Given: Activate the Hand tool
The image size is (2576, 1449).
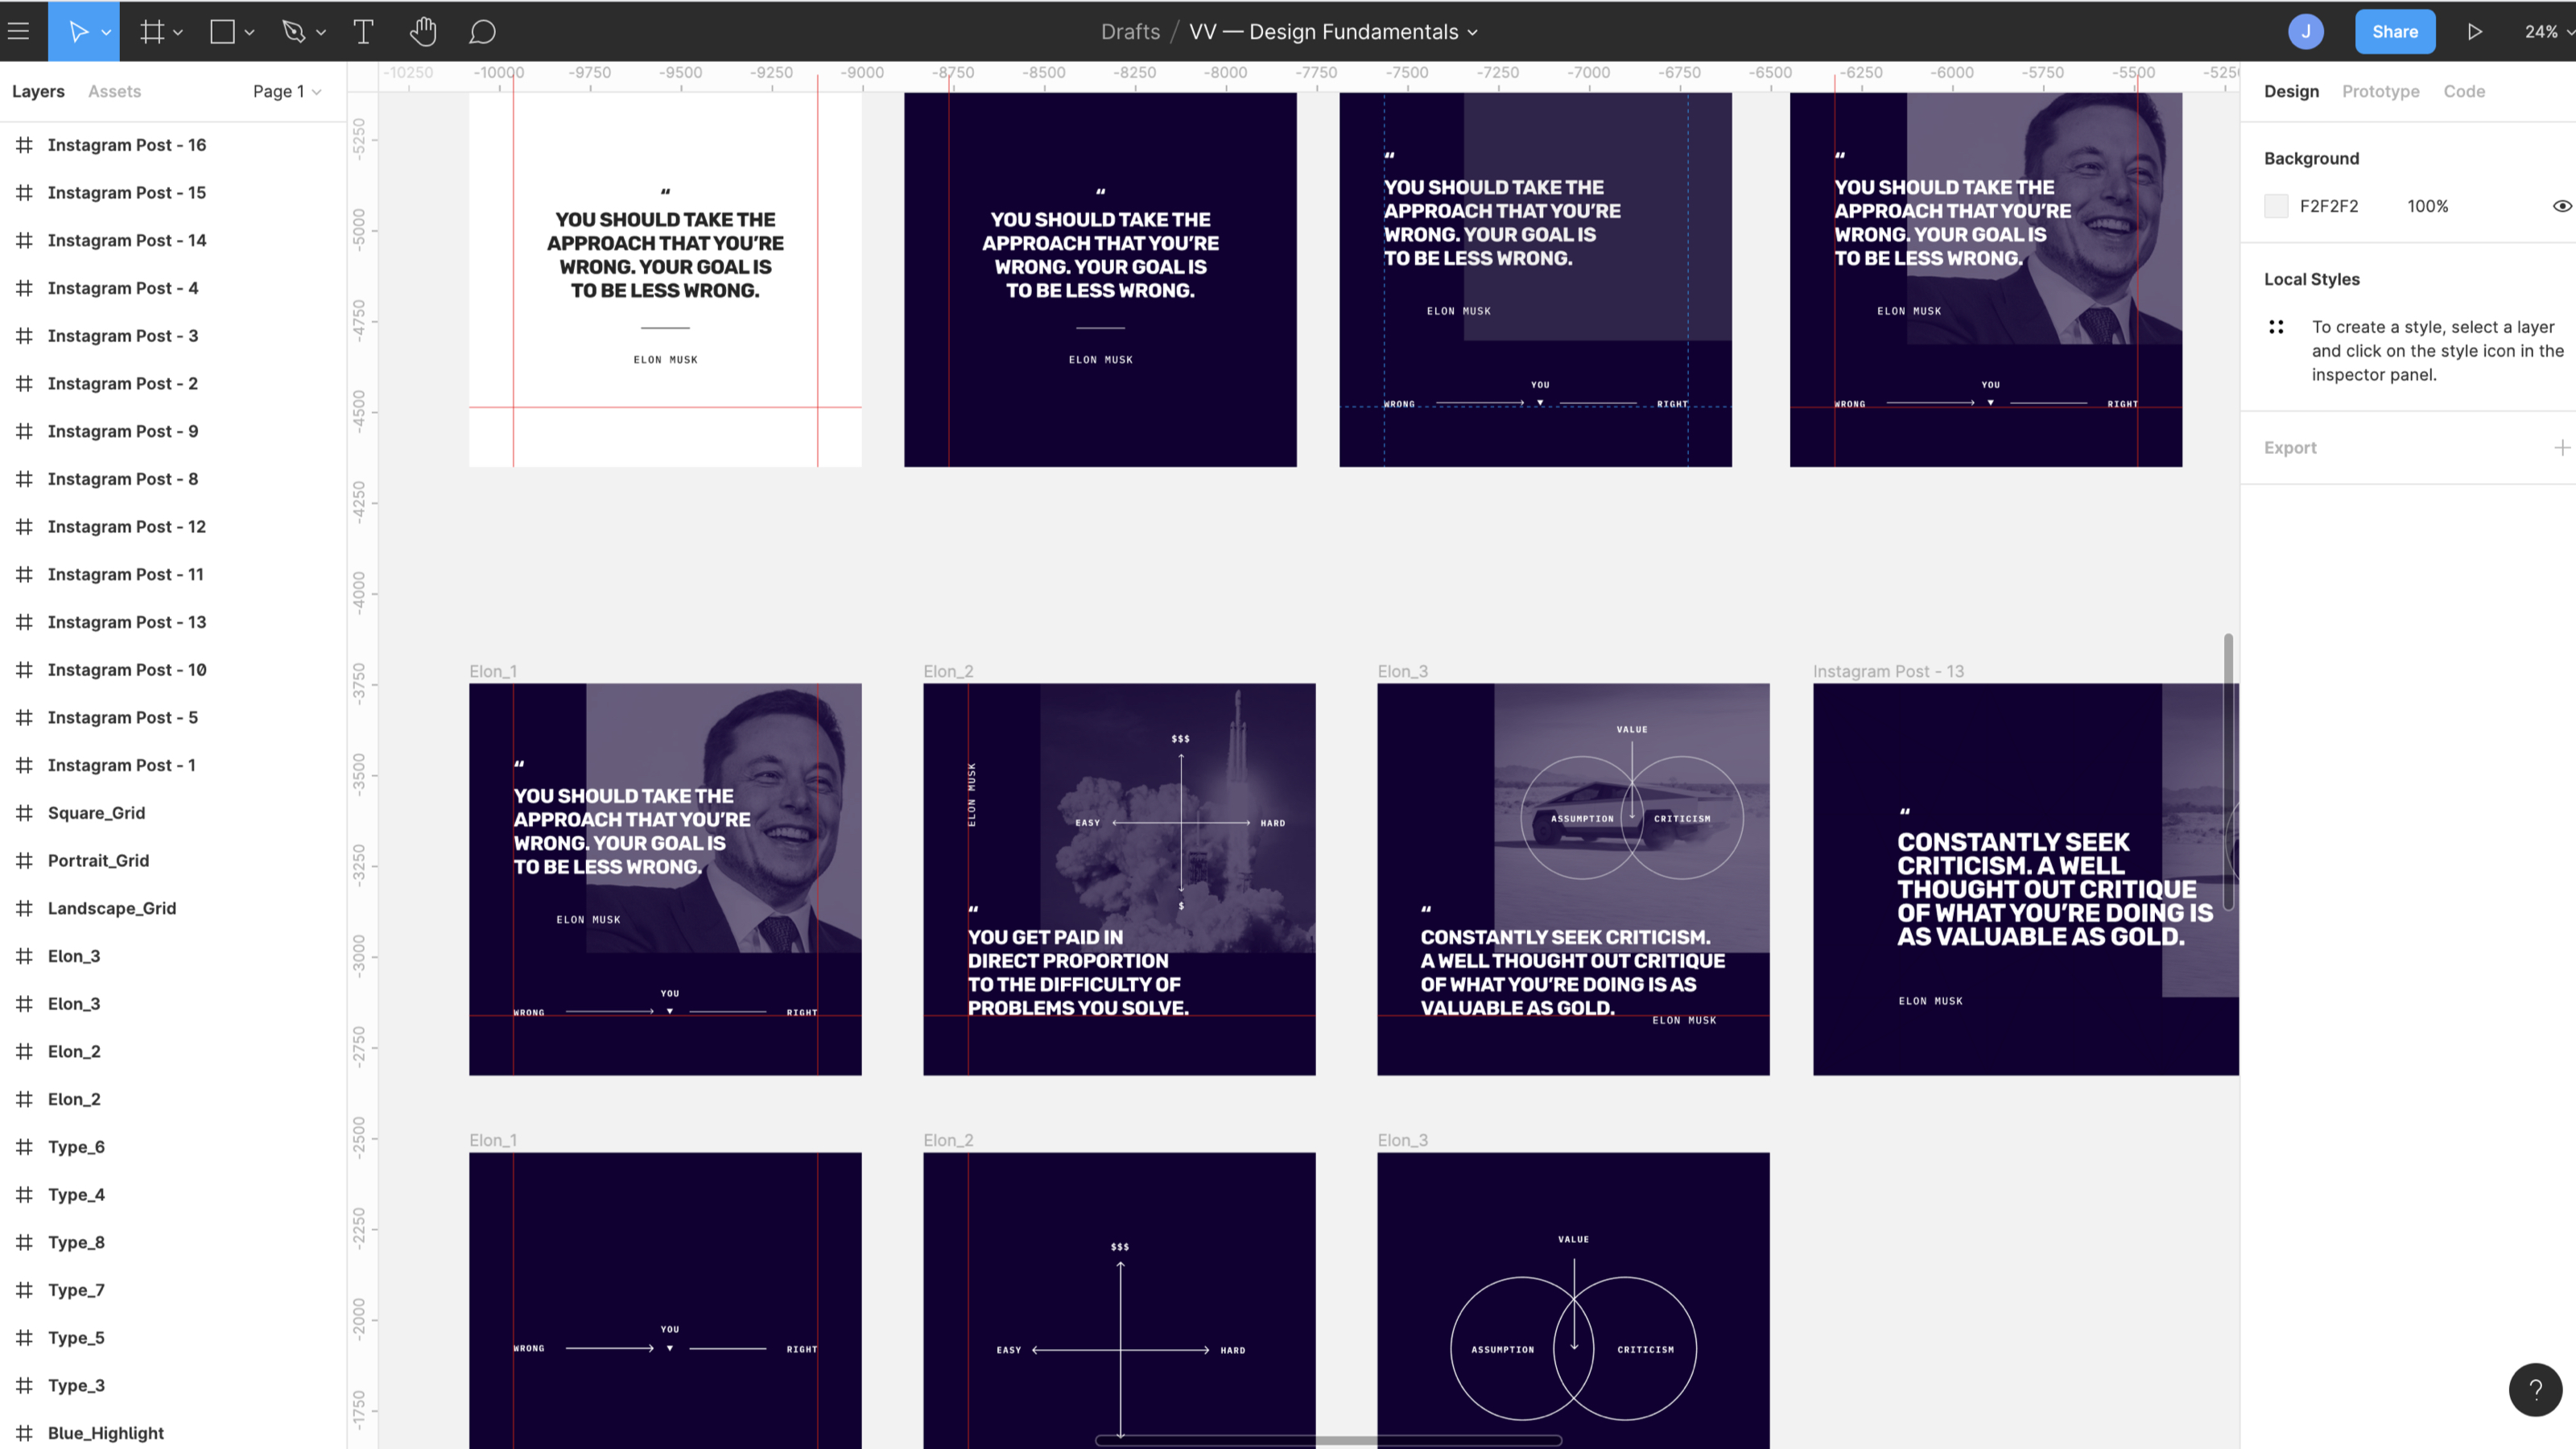Looking at the screenshot, I should point(423,31).
